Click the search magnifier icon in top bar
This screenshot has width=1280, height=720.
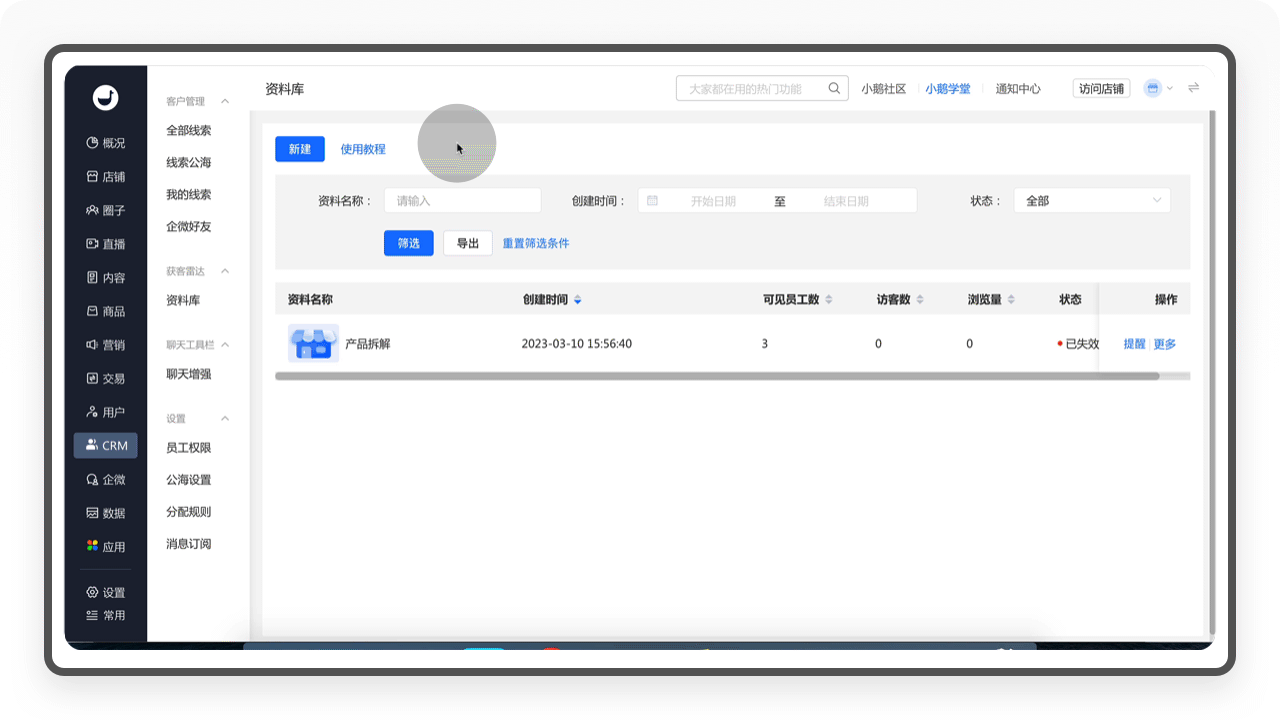point(834,89)
